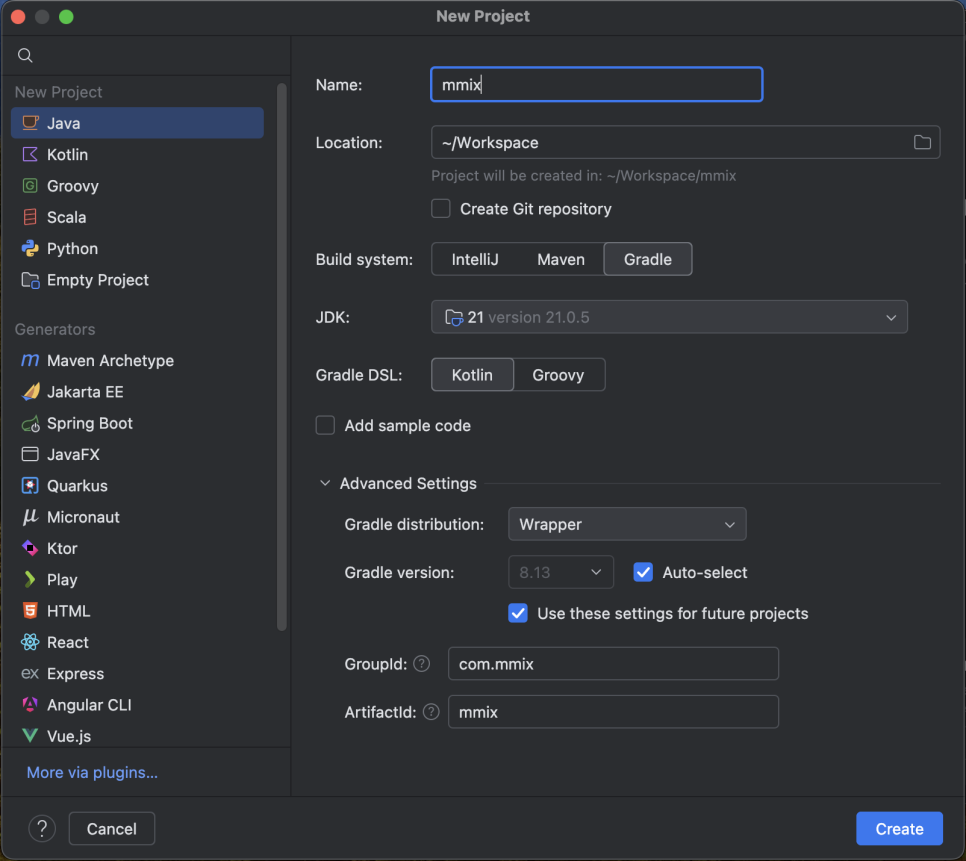Click the Cancel button
The height and width of the screenshot is (861, 966).
point(112,828)
